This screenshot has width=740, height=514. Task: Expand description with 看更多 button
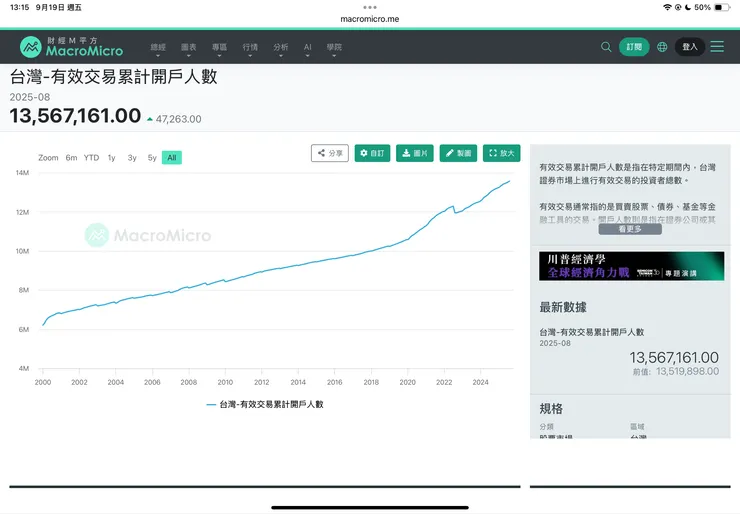(x=630, y=229)
